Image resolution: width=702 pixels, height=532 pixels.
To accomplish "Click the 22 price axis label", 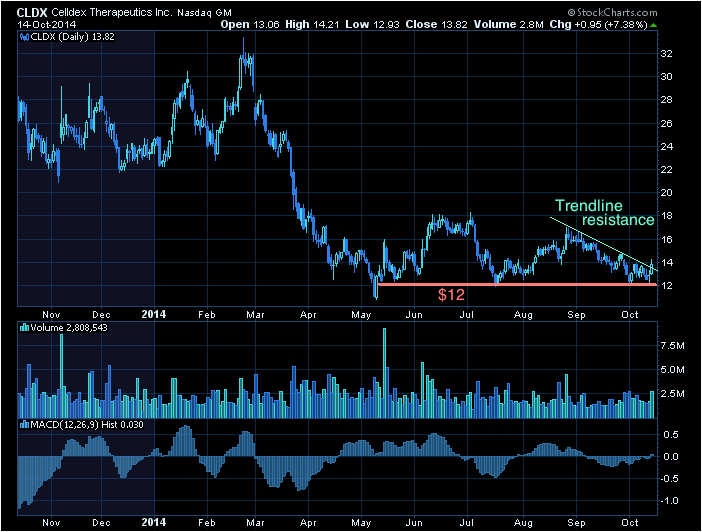I will pyautogui.click(x=667, y=170).
